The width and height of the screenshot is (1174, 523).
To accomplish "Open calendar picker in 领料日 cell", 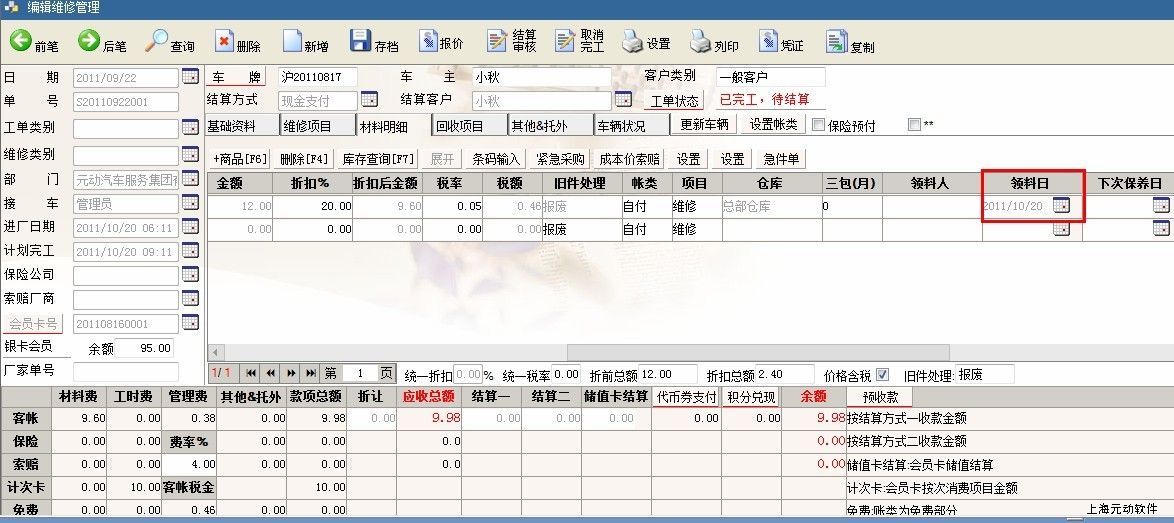I will (1061, 206).
